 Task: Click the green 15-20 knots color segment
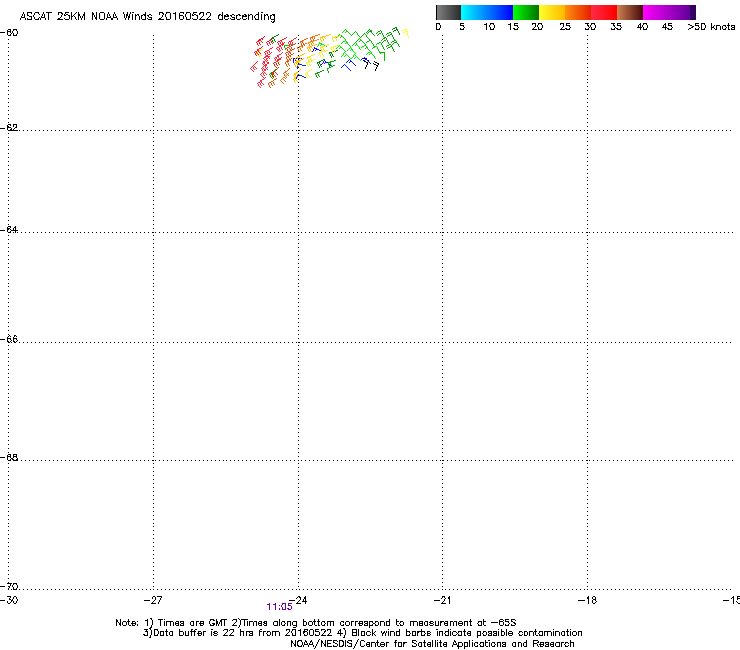(x=526, y=12)
